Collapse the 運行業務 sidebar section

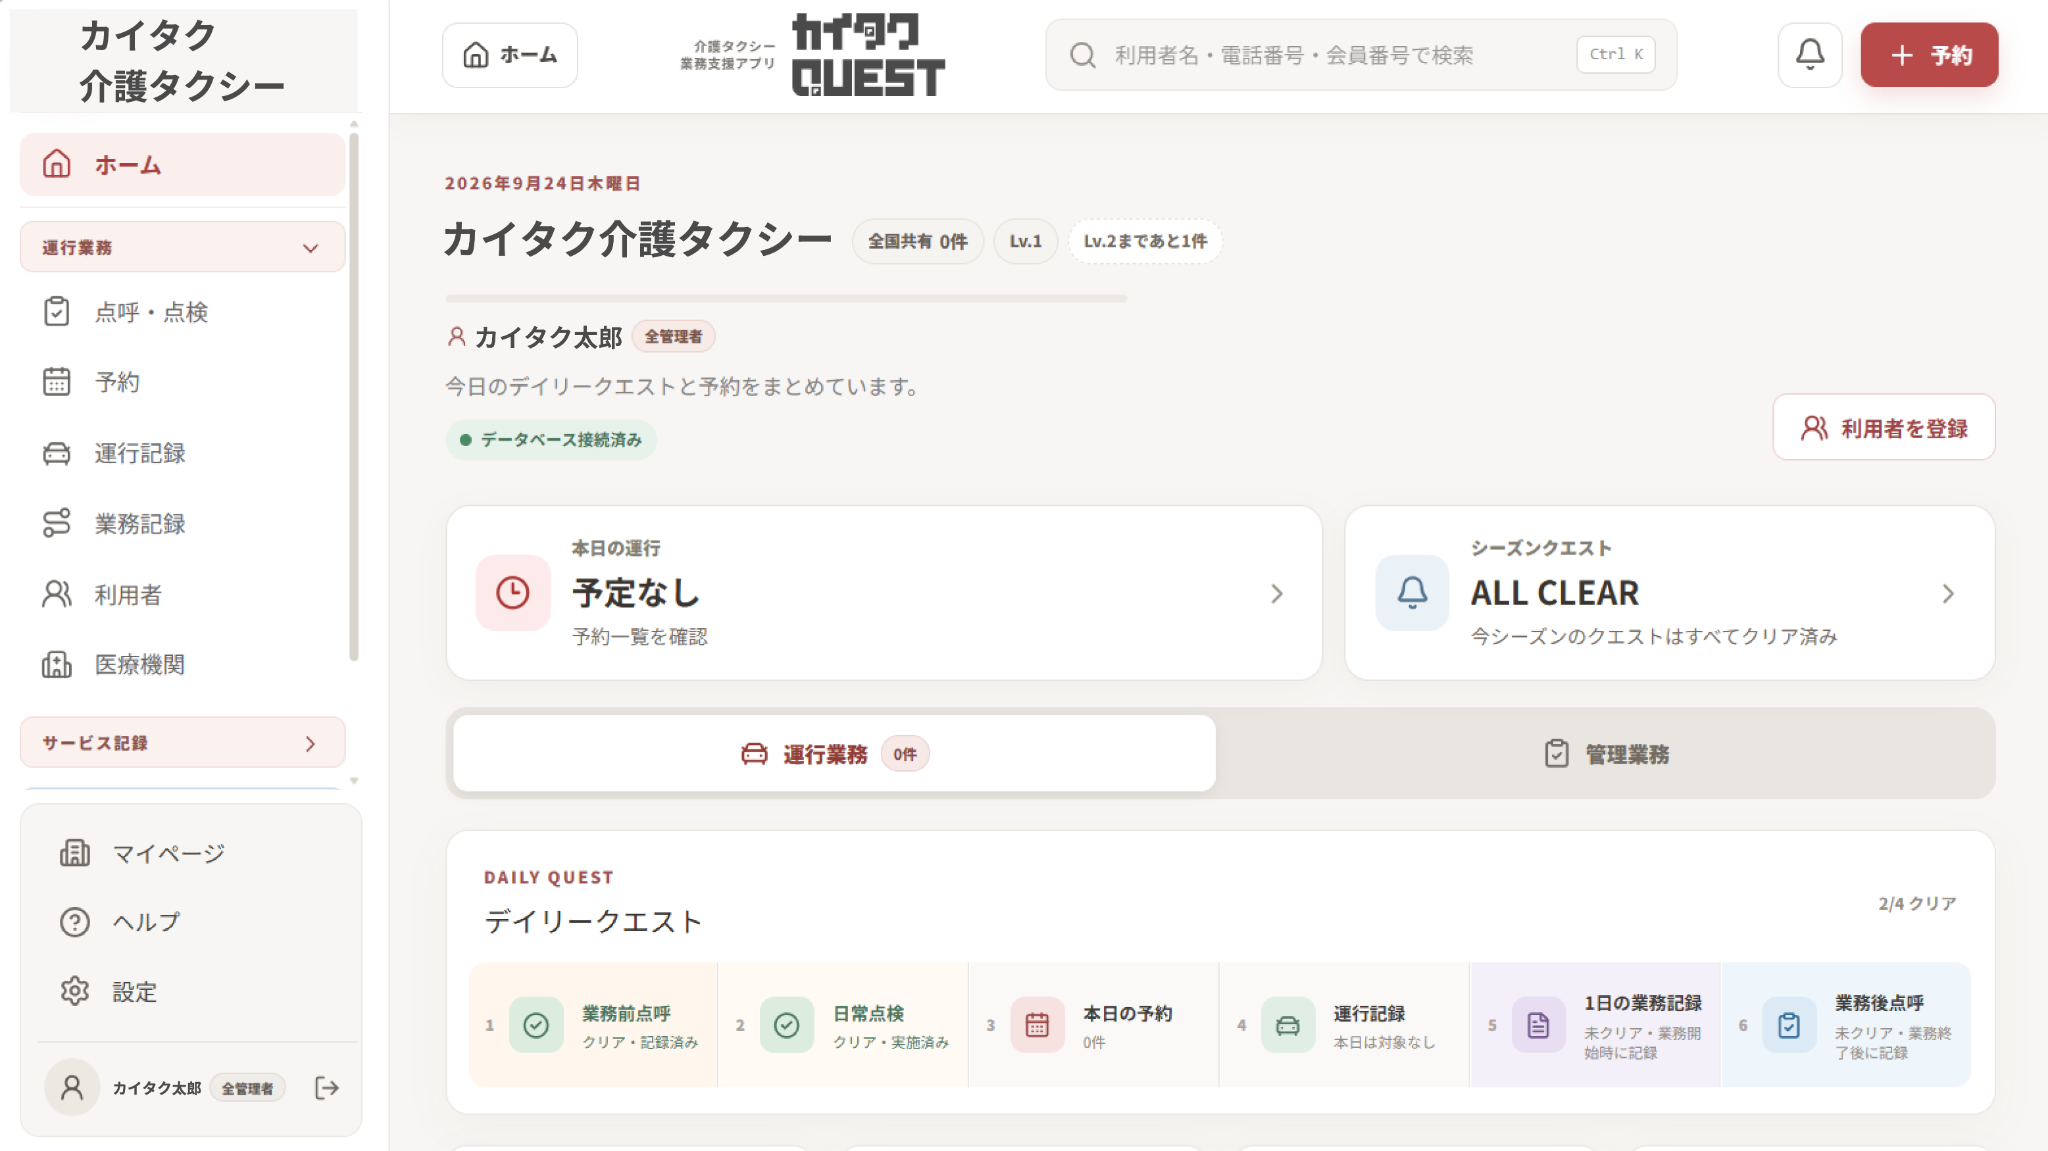(x=182, y=247)
